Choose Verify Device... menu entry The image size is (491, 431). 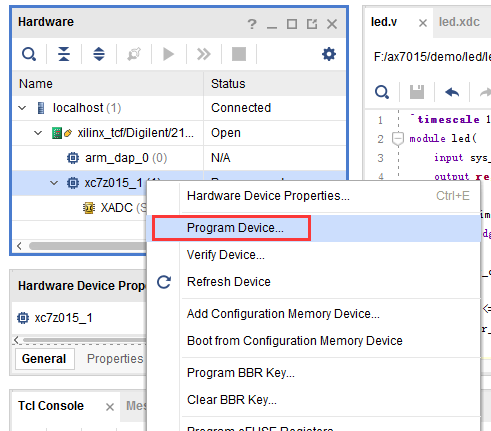click(x=226, y=255)
